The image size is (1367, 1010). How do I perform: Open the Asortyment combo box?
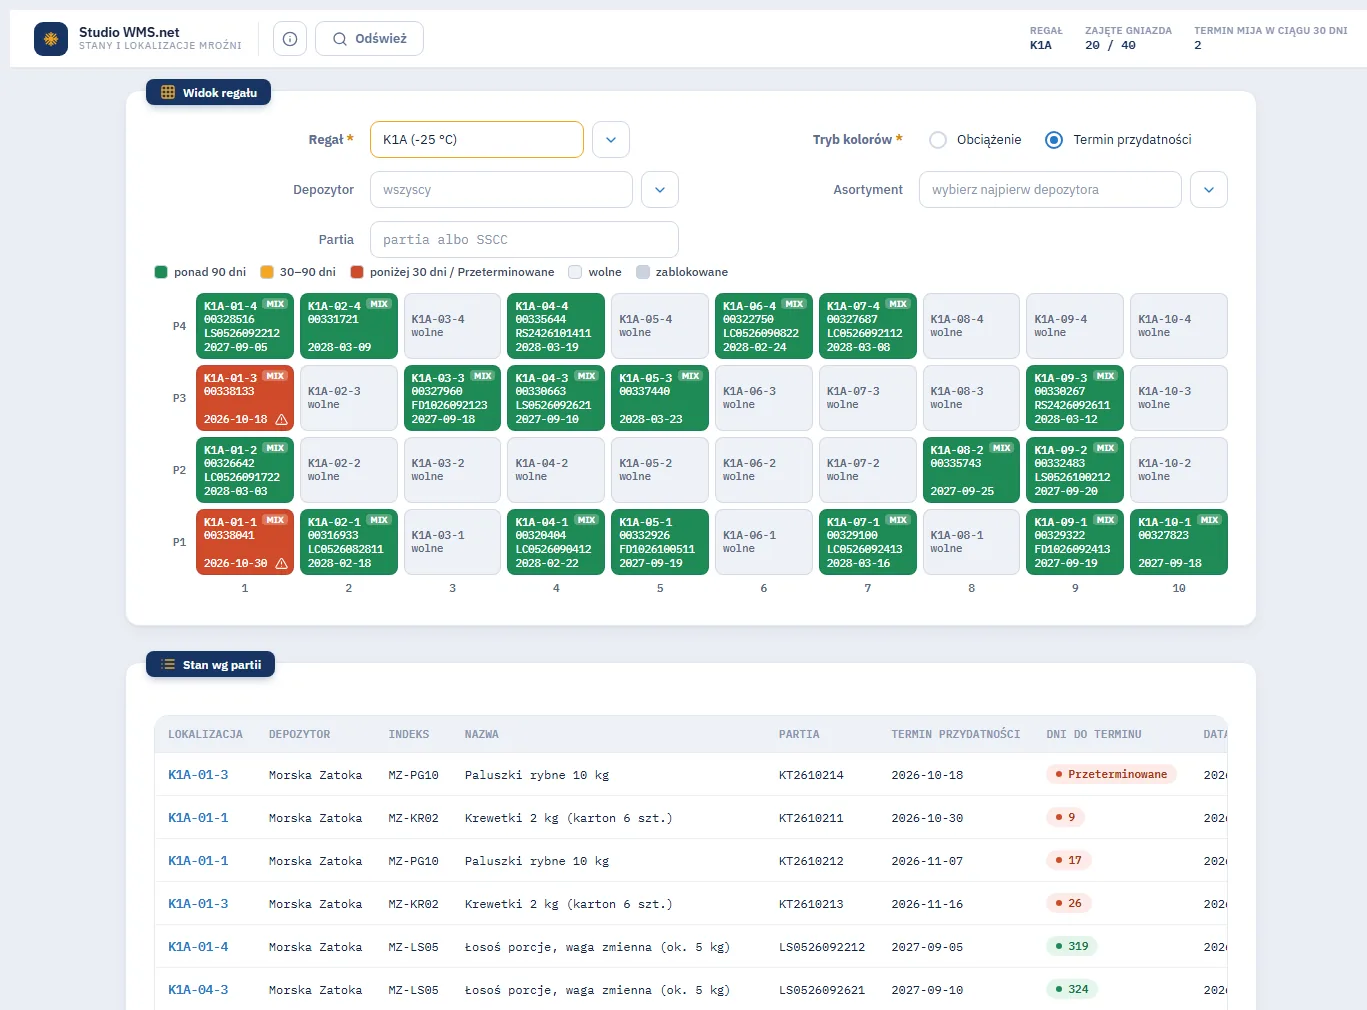(1050, 190)
